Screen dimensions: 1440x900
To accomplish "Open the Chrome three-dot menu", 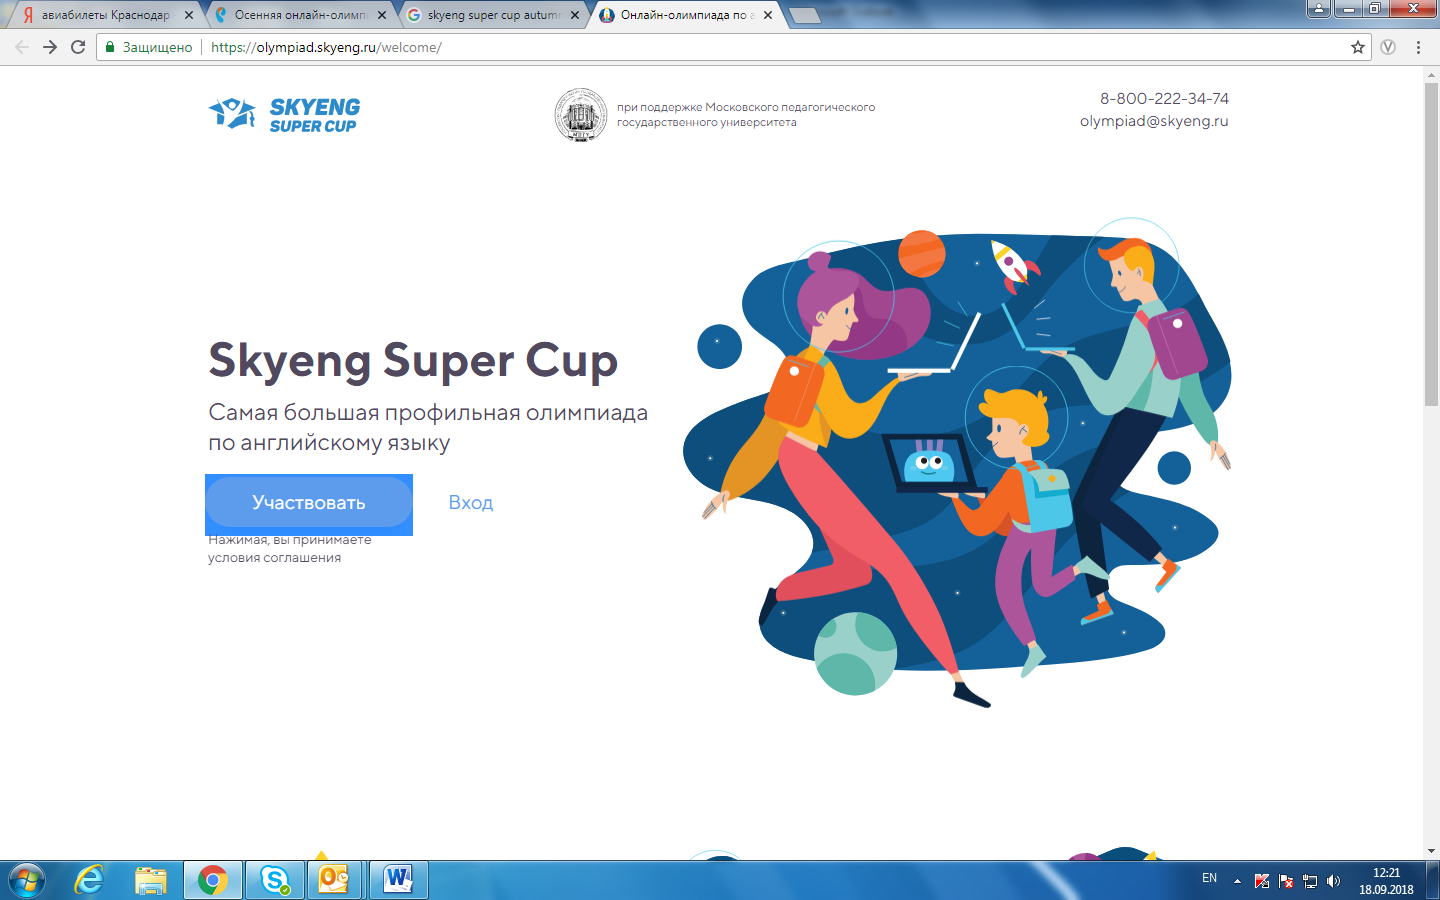I will tap(1418, 47).
